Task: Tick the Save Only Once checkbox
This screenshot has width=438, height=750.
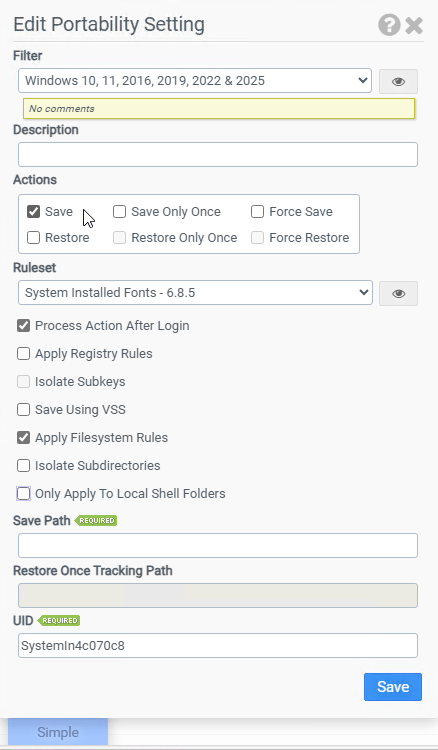Action: (120, 211)
